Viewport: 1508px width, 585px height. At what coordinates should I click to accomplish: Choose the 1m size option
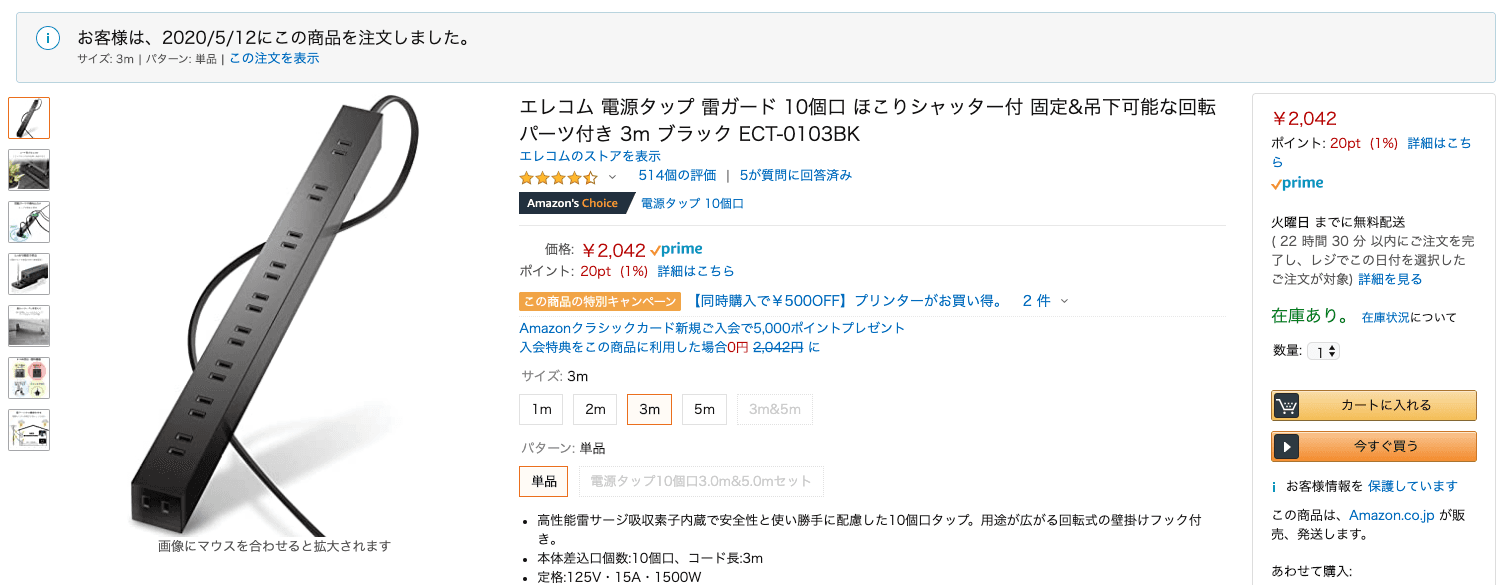click(x=541, y=409)
